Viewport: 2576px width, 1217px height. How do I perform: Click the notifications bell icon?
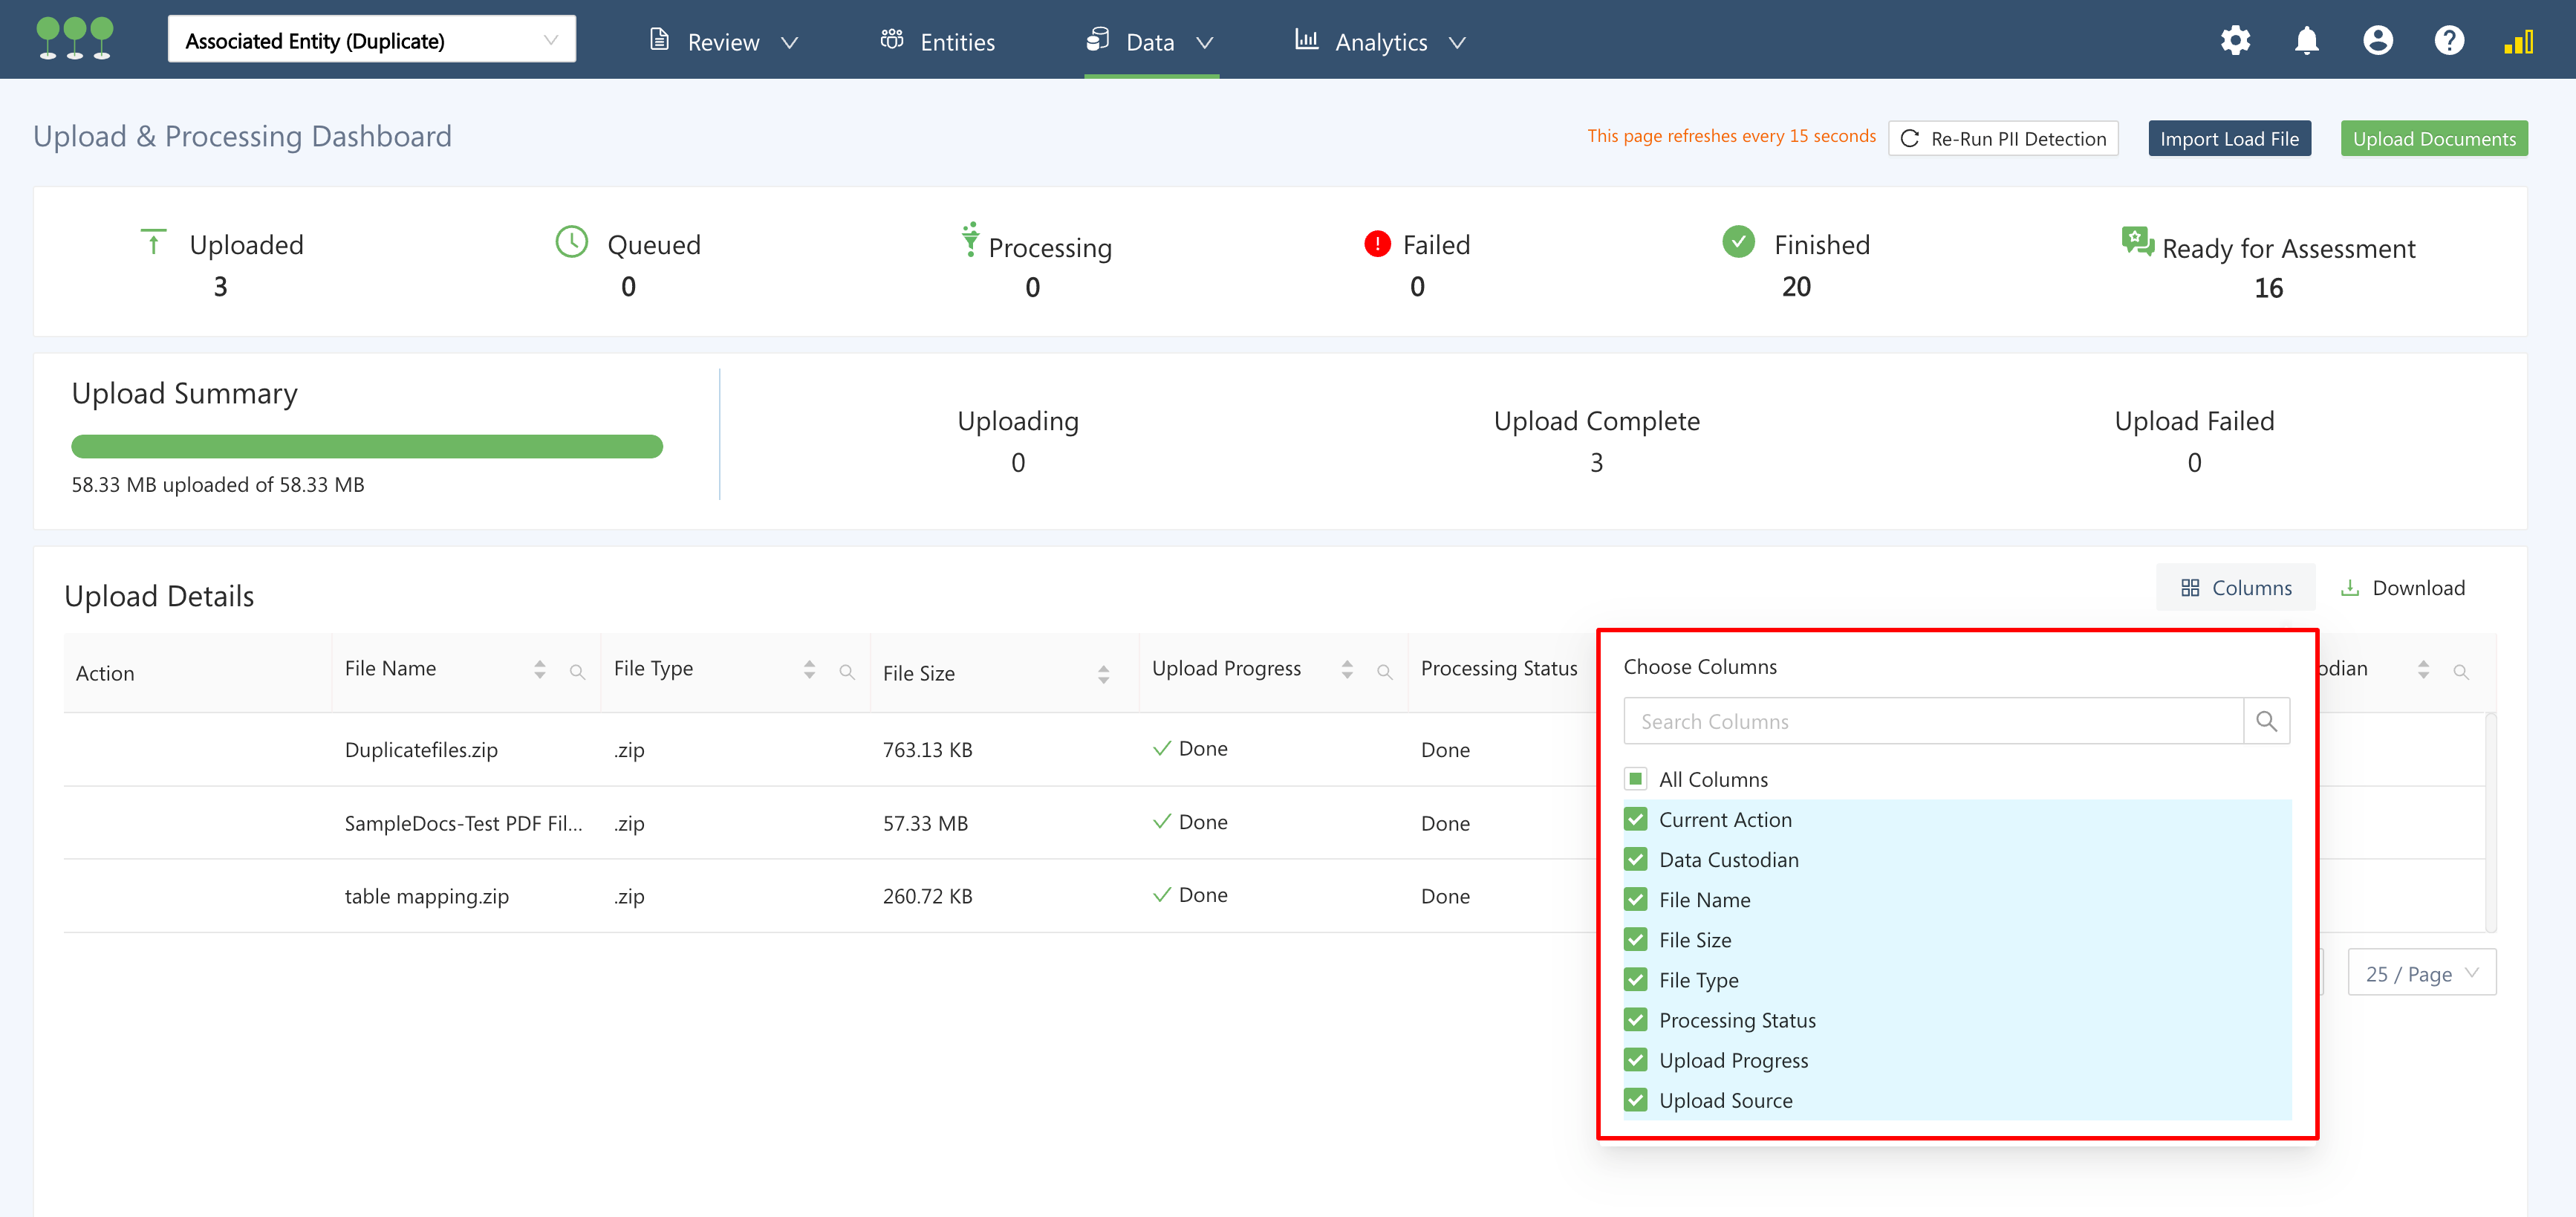(x=2306, y=41)
